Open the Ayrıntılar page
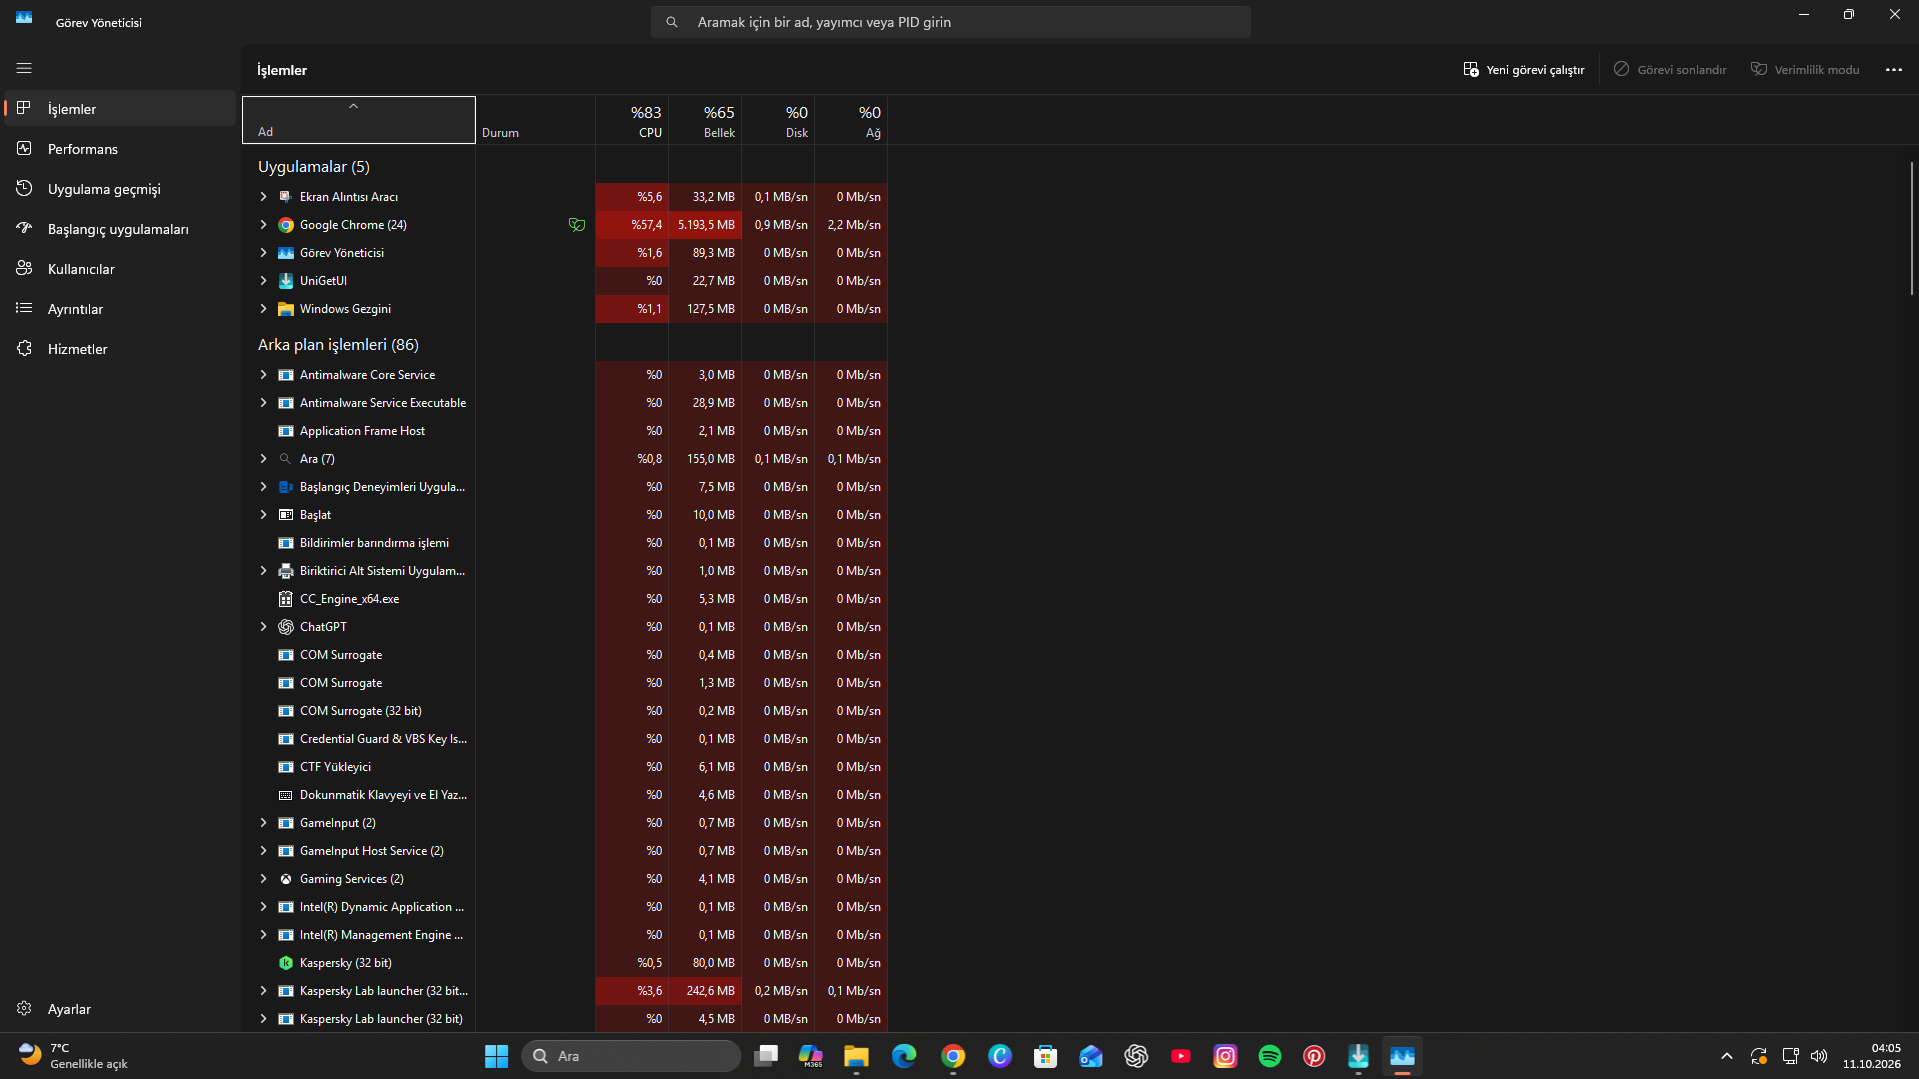Screen dimensions: 1919x1079 (120, 309)
